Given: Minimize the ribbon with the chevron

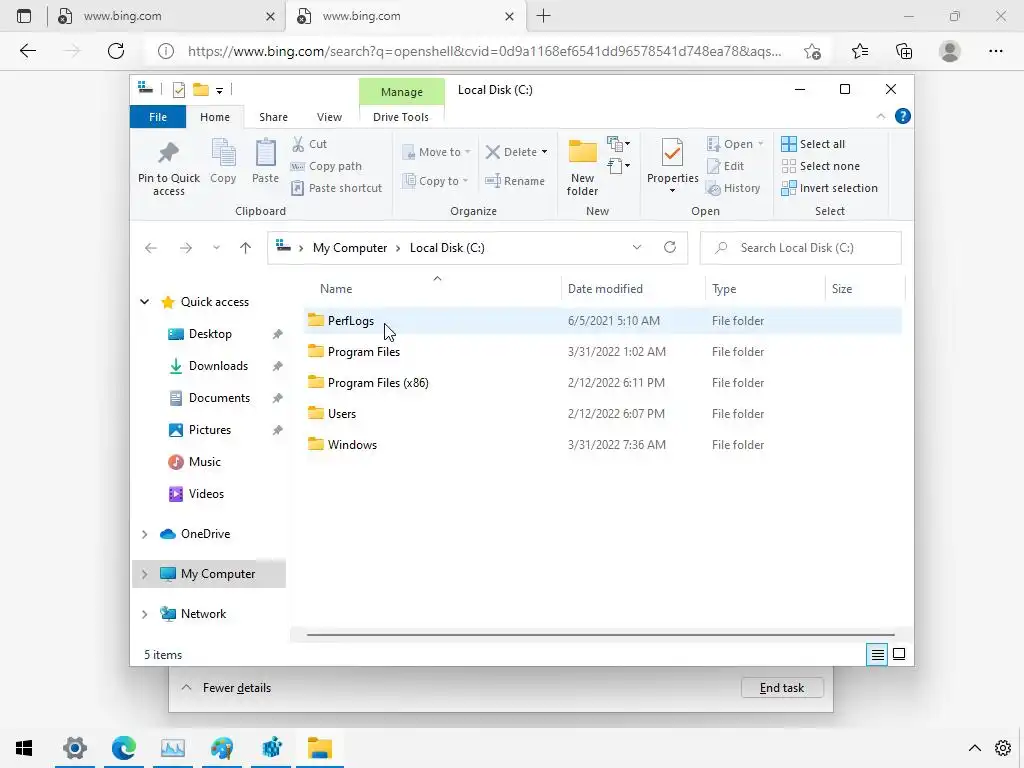Looking at the screenshot, I should (x=880, y=116).
